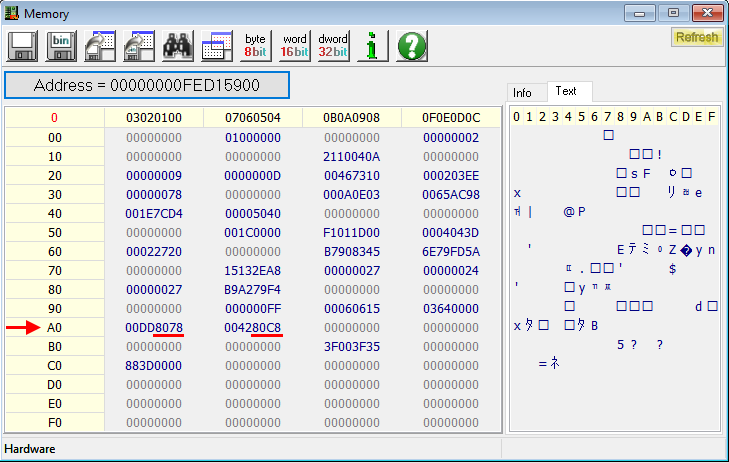The height and width of the screenshot is (463, 729).
Task: Open help with the green question mark
Action: [x=412, y=45]
